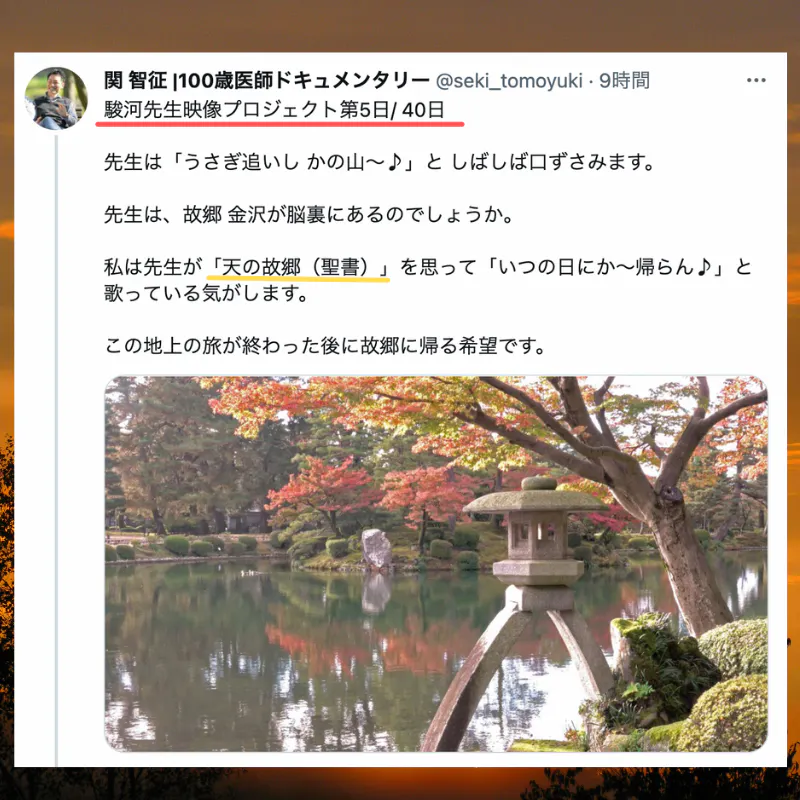
Task: Click the final sentence この地上の旅が終わった後に
Action: pos(325,346)
